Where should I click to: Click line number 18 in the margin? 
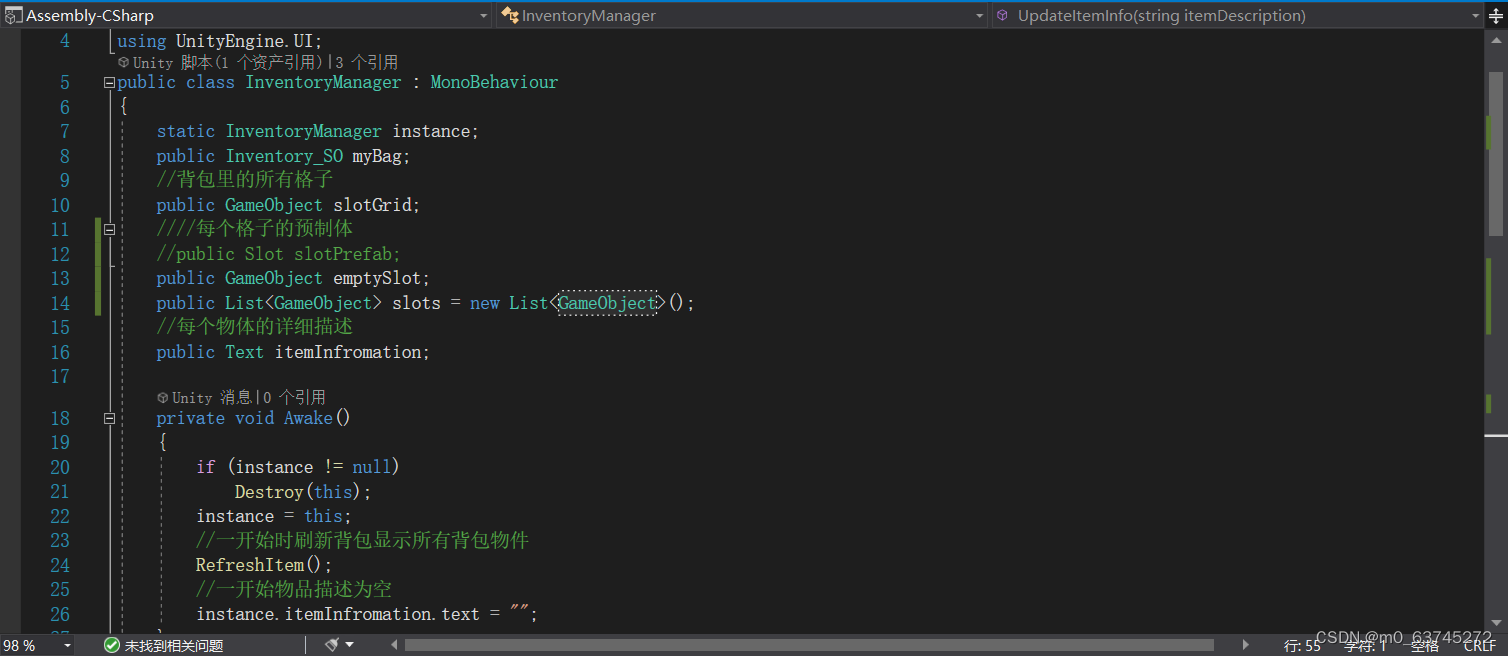pyautogui.click(x=59, y=418)
